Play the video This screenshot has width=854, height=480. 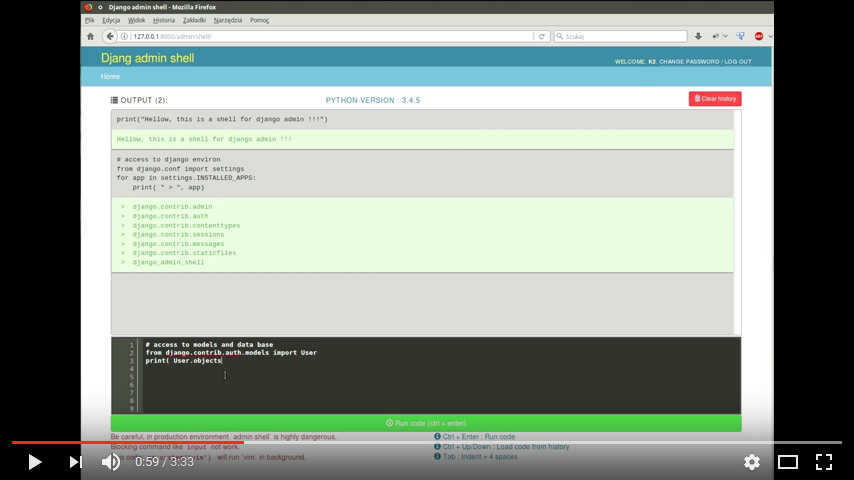click(x=35, y=462)
